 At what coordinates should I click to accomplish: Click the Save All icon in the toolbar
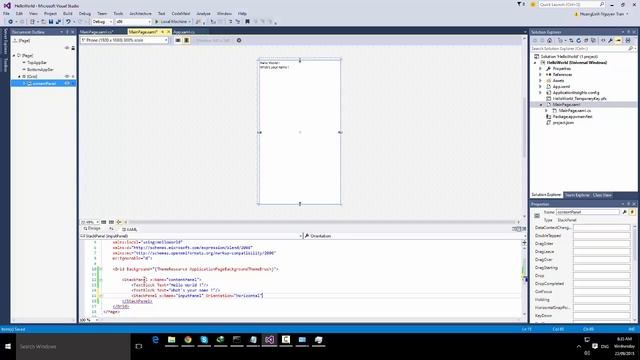point(58,22)
